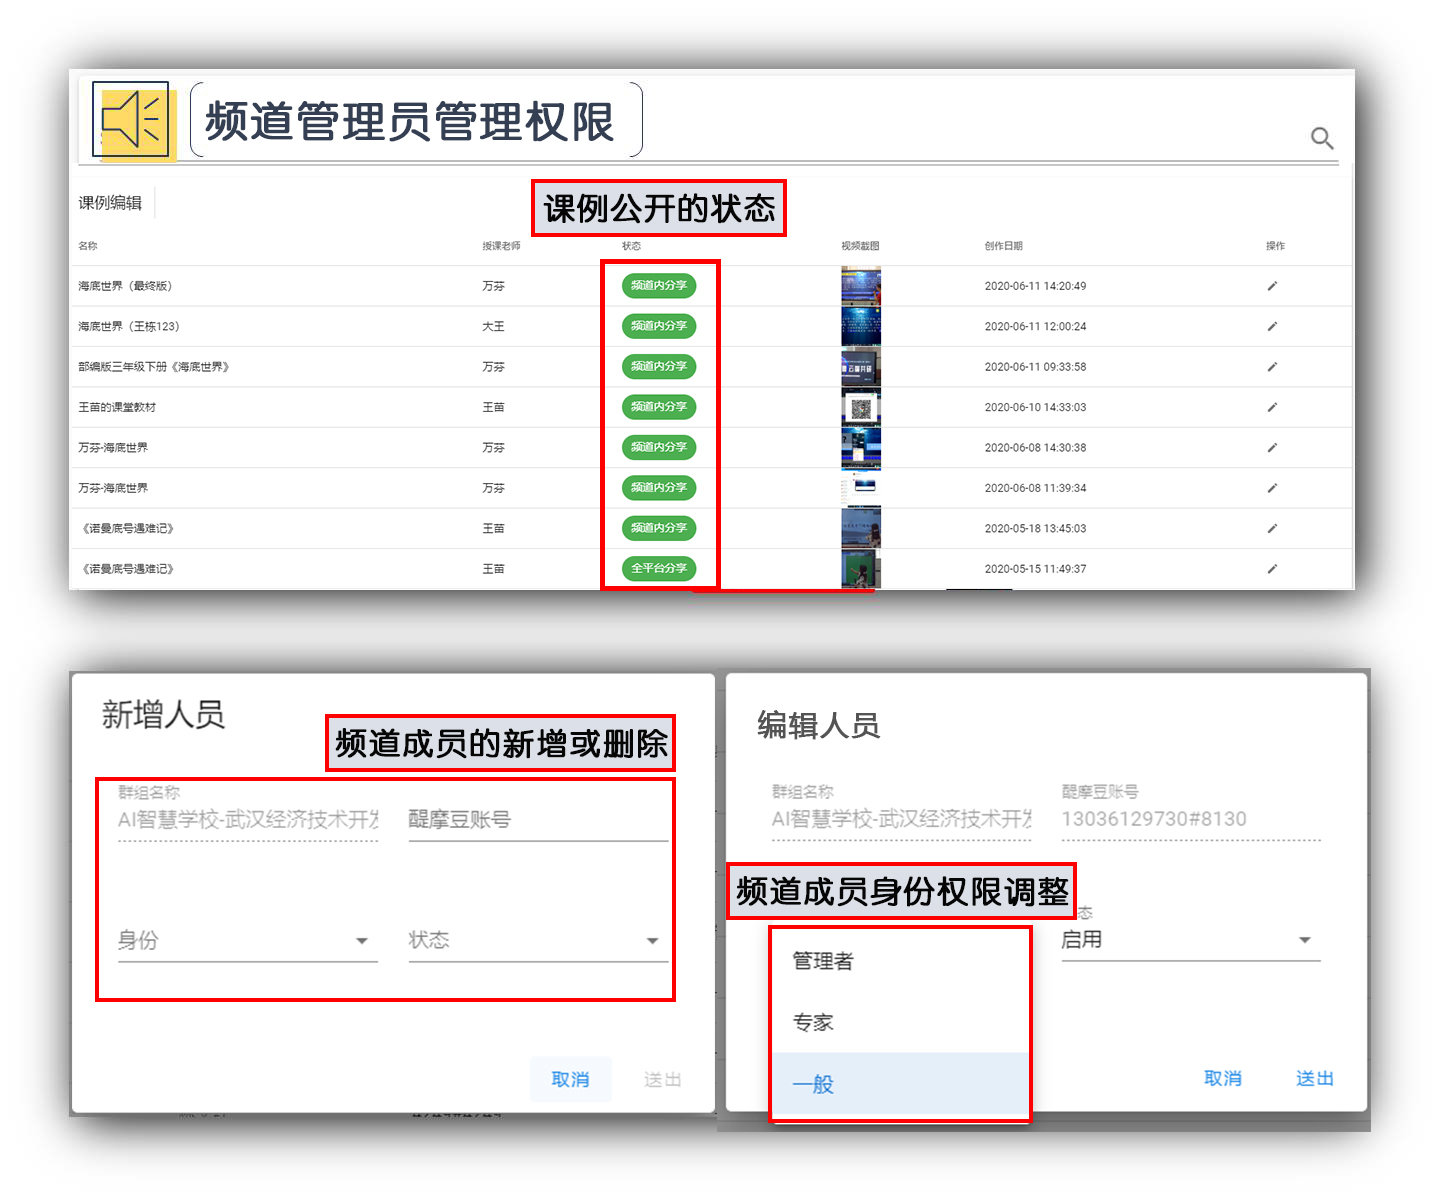Click 取消 in the 新增人员 dialog
This screenshot has height=1195, width=1433.
[x=570, y=1080]
